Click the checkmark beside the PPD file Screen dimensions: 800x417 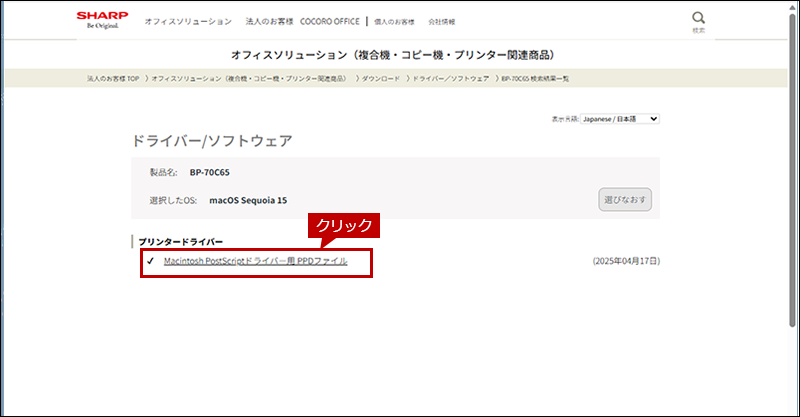149,261
